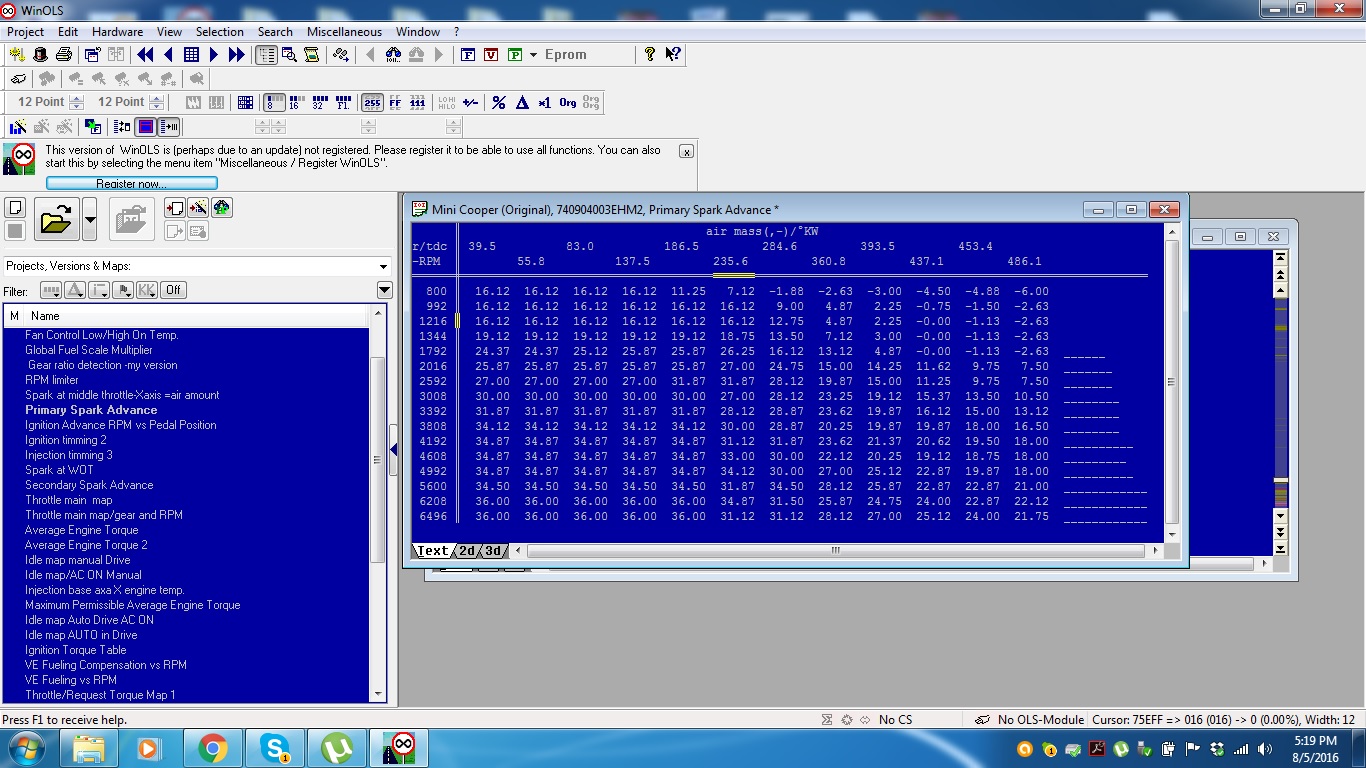The height and width of the screenshot is (768, 1366).
Task: Switch to the 2d tab
Action: (467, 551)
